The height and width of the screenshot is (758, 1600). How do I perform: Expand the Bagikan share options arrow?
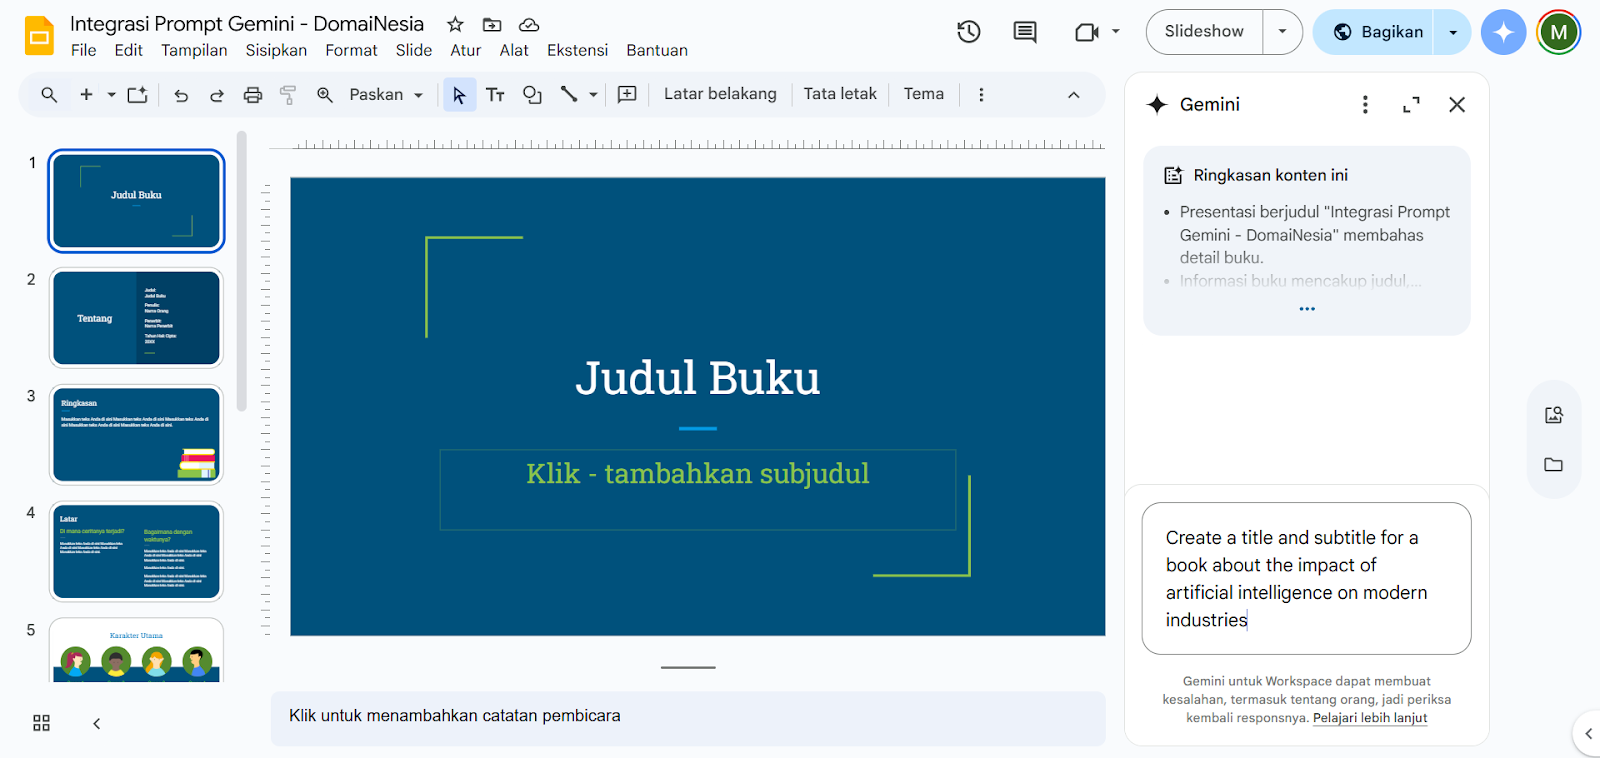[x=1453, y=32]
